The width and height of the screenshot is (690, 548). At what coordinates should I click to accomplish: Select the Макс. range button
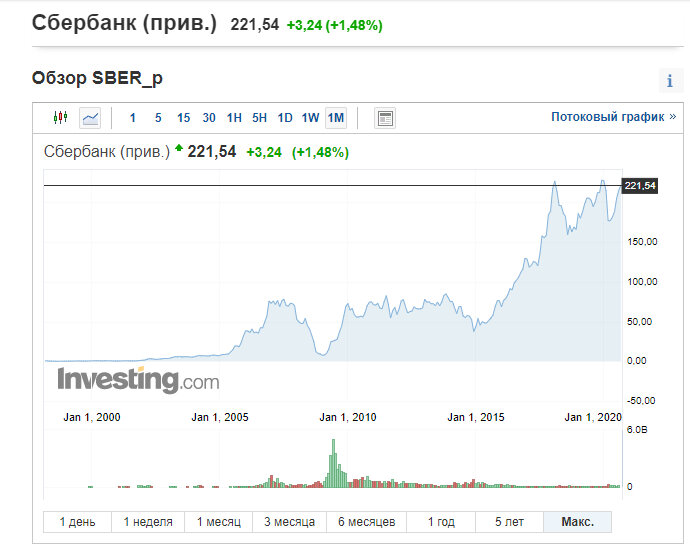(577, 522)
